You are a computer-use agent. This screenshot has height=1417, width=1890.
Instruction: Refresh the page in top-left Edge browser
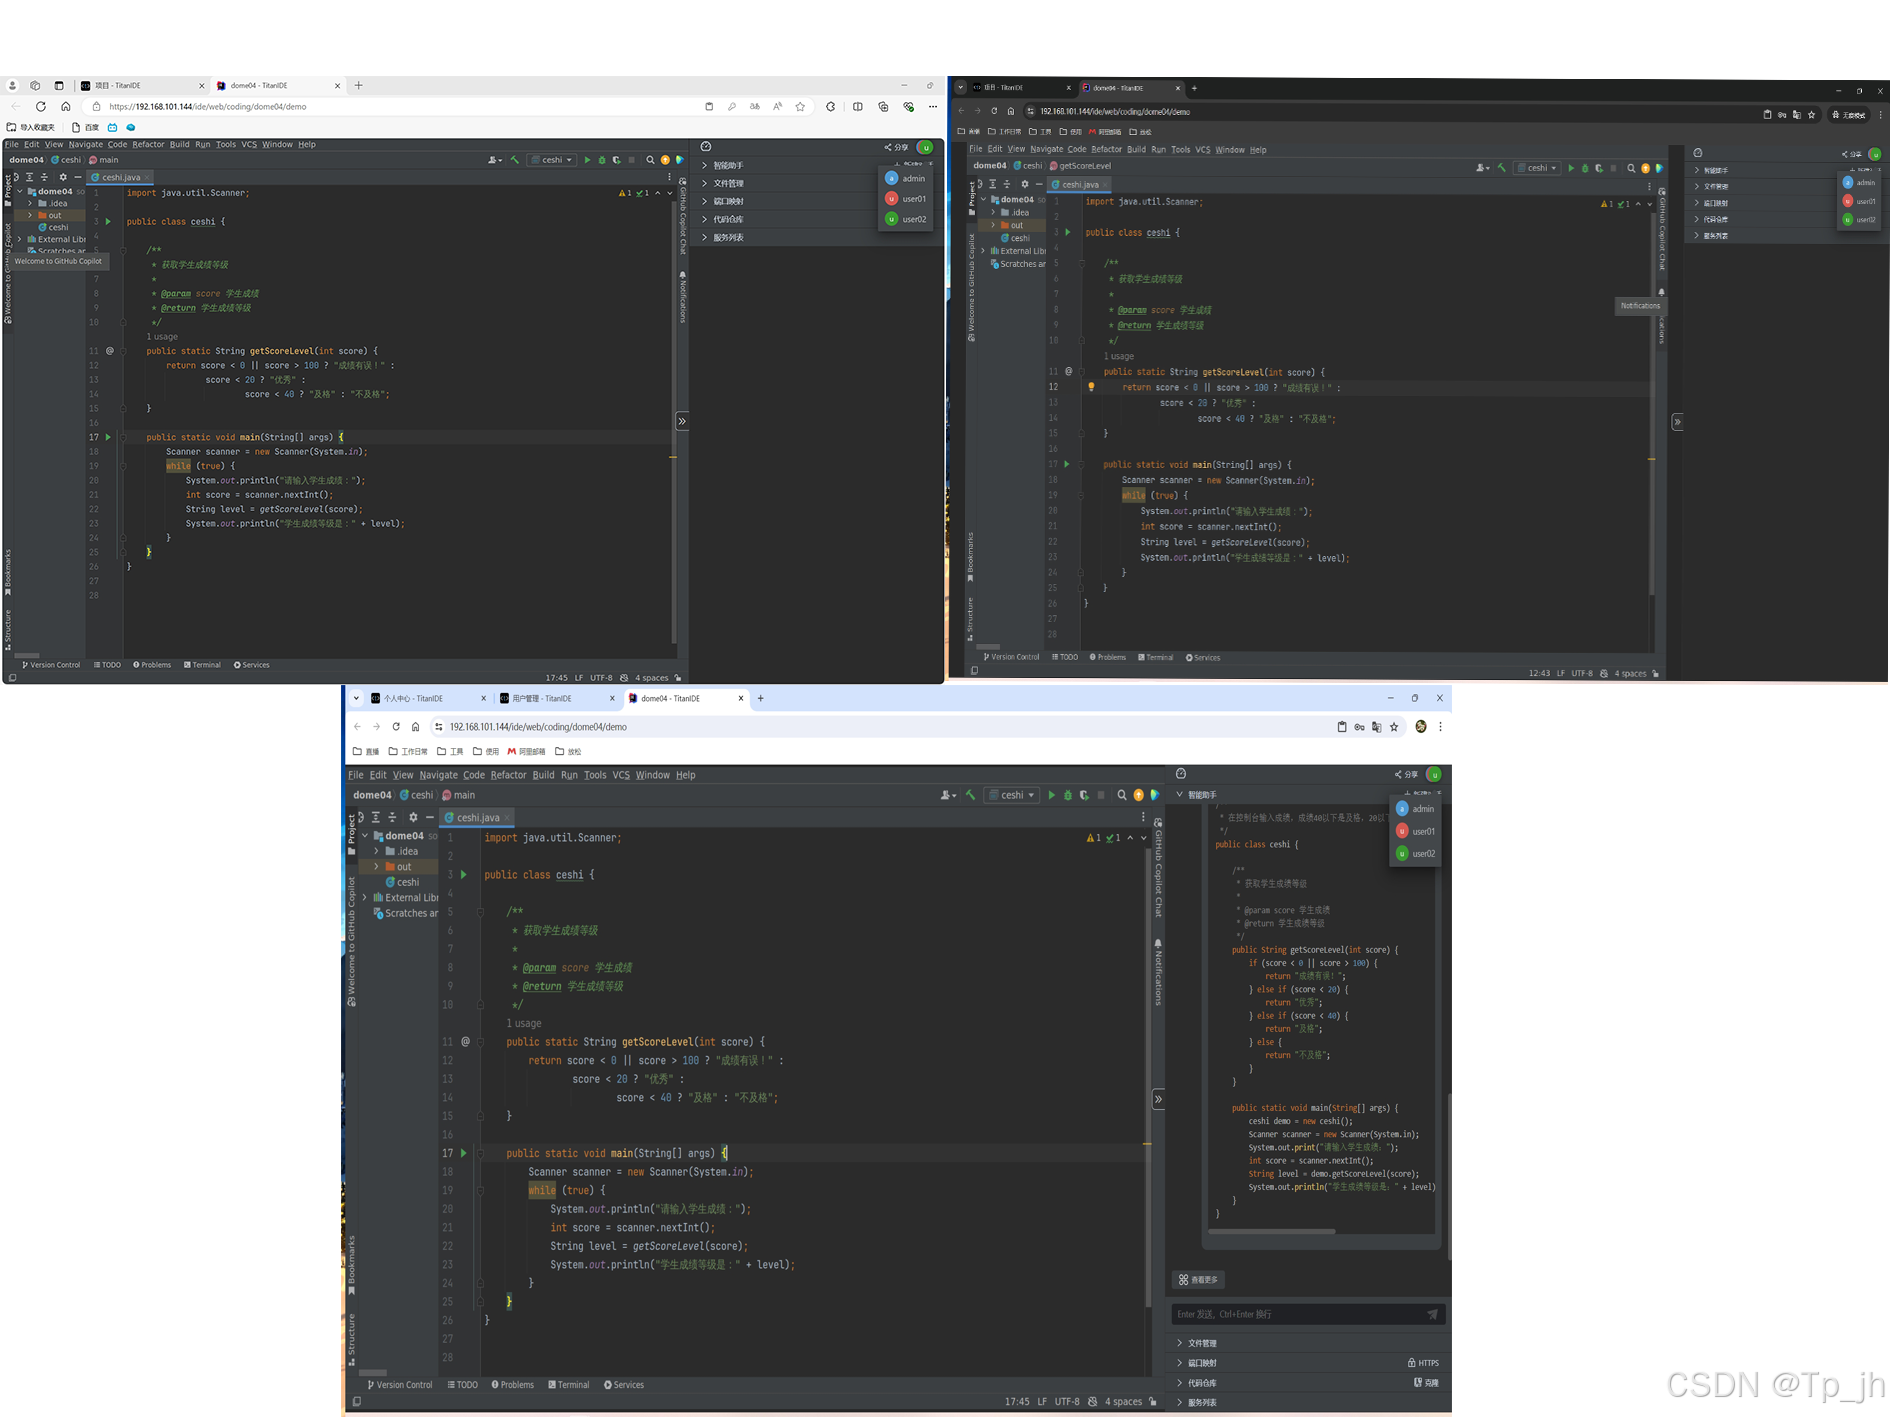(x=40, y=106)
